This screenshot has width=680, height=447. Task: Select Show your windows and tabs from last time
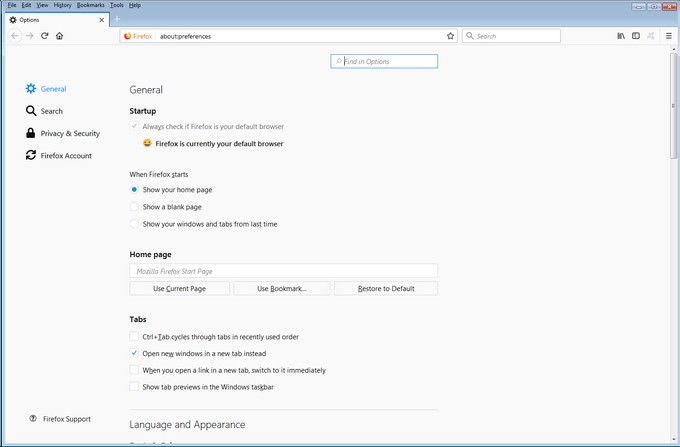click(x=134, y=224)
